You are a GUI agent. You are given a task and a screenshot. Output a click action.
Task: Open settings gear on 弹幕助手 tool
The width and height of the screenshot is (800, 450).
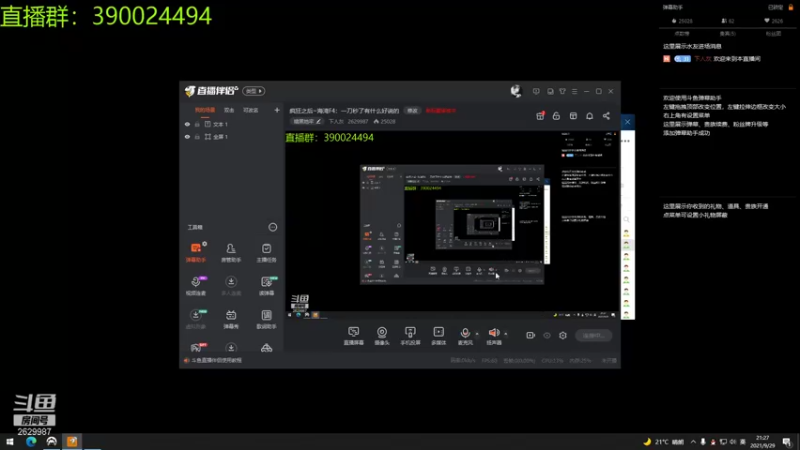coord(205,244)
